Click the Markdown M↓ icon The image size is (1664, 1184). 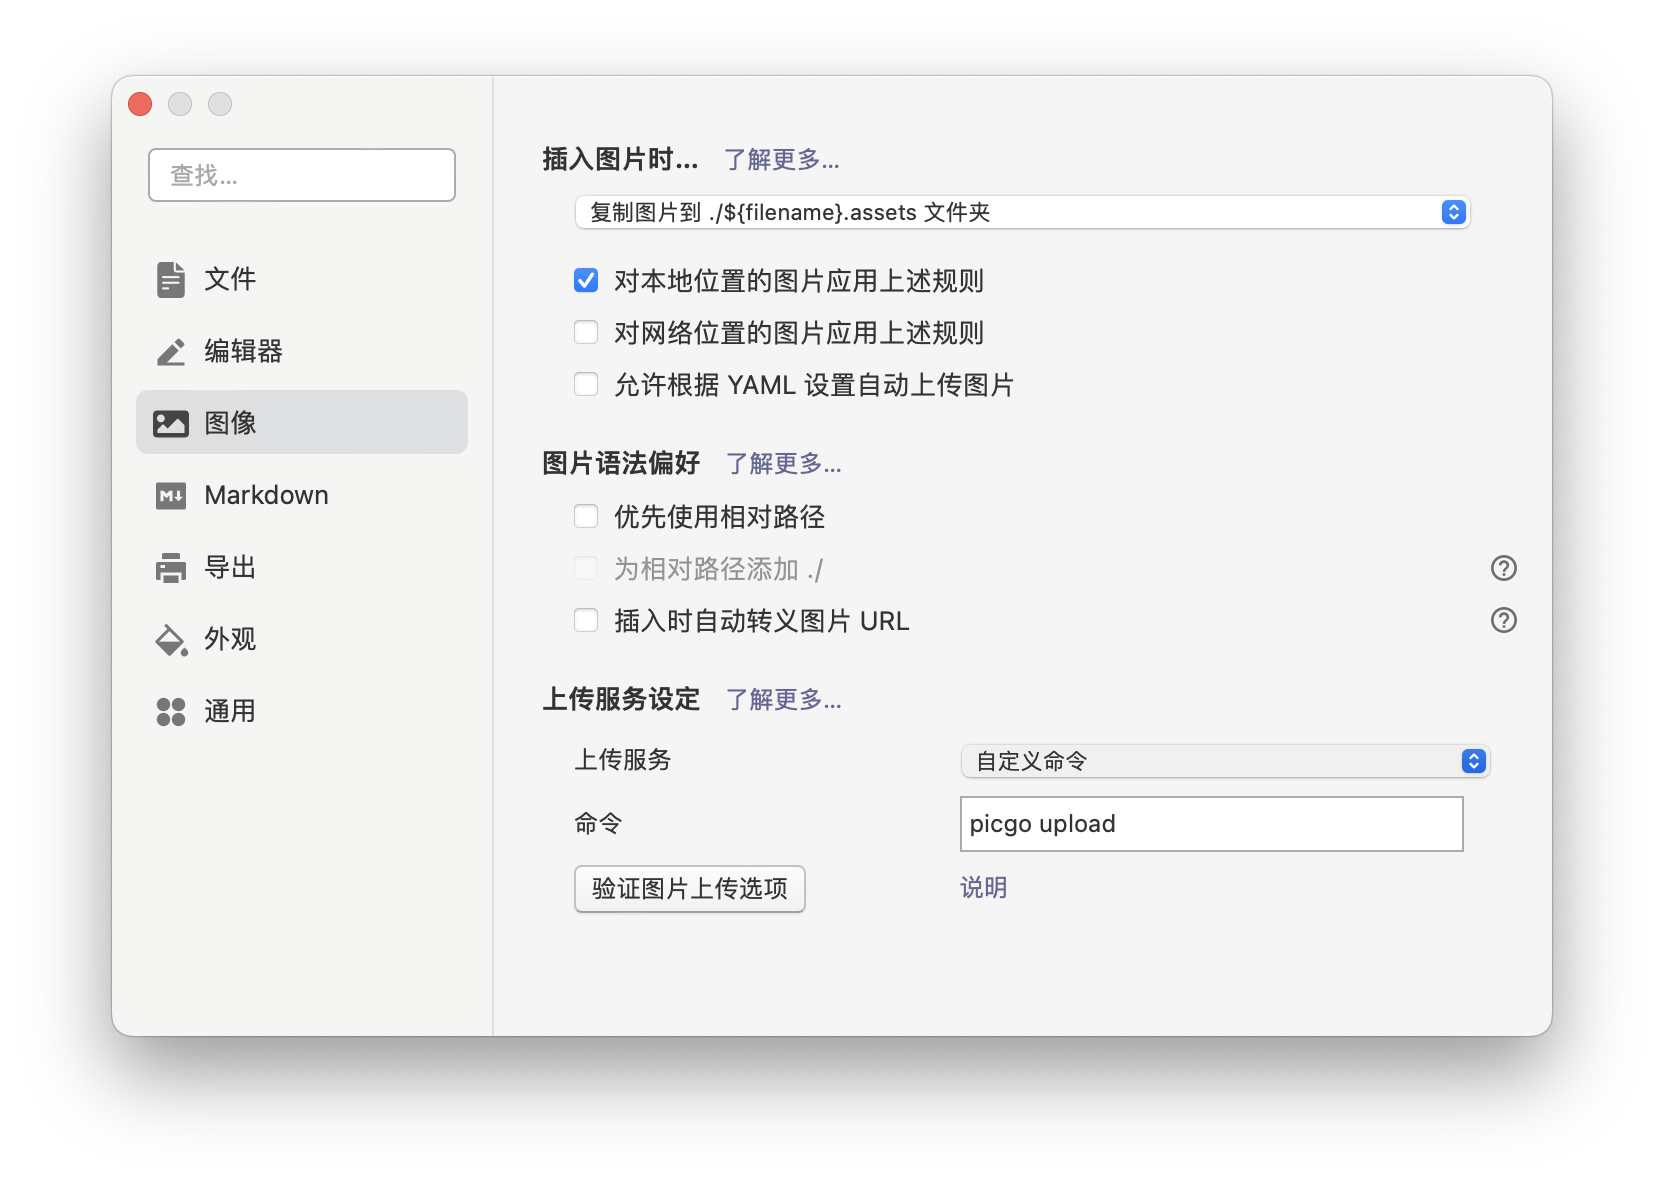(x=171, y=496)
